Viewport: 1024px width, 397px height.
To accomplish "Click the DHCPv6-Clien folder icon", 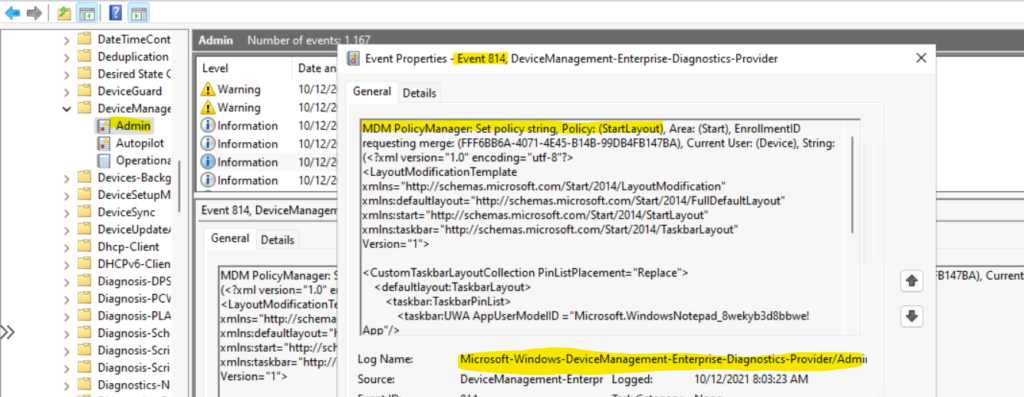I will pos(84,264).
